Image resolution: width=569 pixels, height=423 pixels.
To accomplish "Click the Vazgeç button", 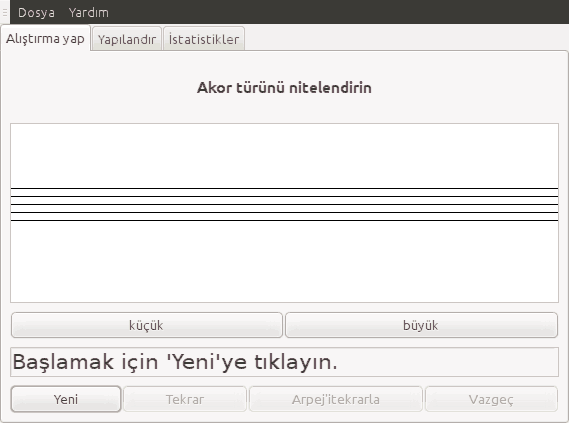I will coord(491,399).
